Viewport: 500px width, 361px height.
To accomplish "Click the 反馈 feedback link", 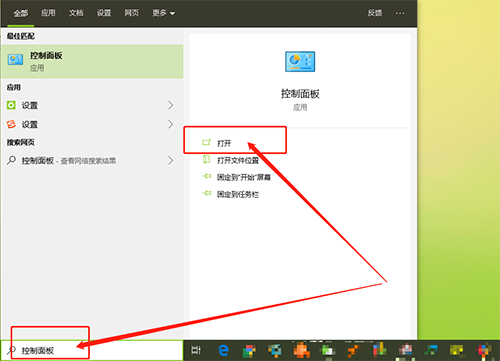I will pyautogui.click(x=375, y=13).
